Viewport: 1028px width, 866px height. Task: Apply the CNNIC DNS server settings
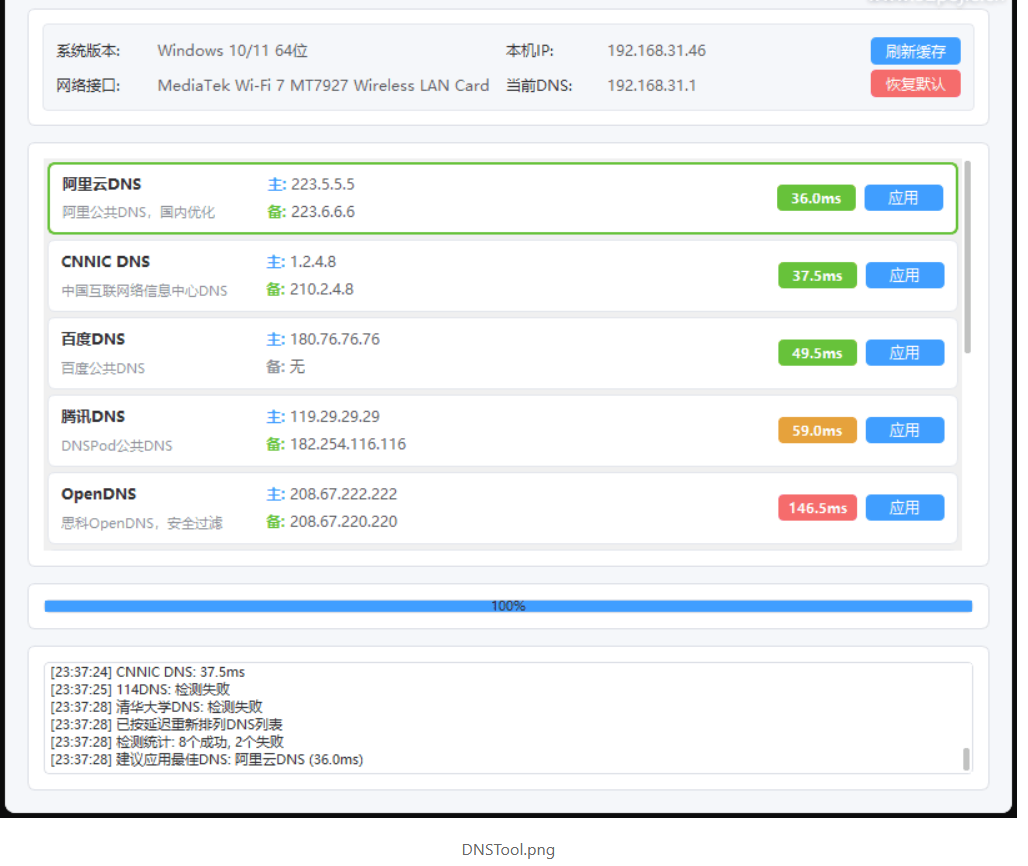pos(904,275)
